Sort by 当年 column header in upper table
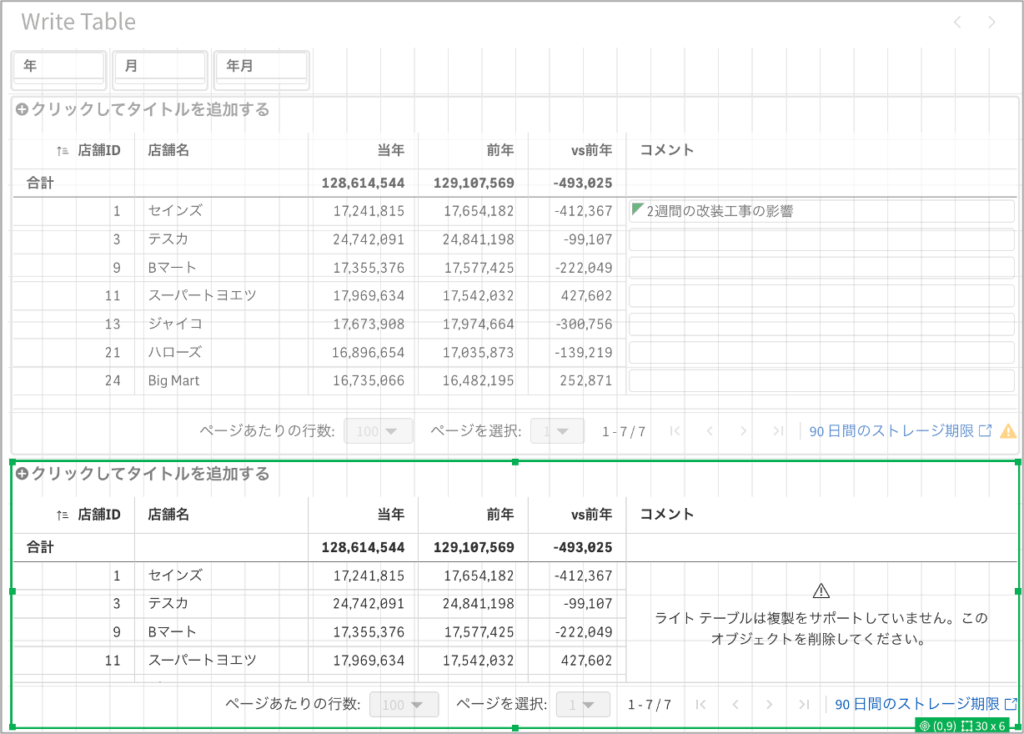Viewport: 1024px width, 734px height. coord(390,150)
